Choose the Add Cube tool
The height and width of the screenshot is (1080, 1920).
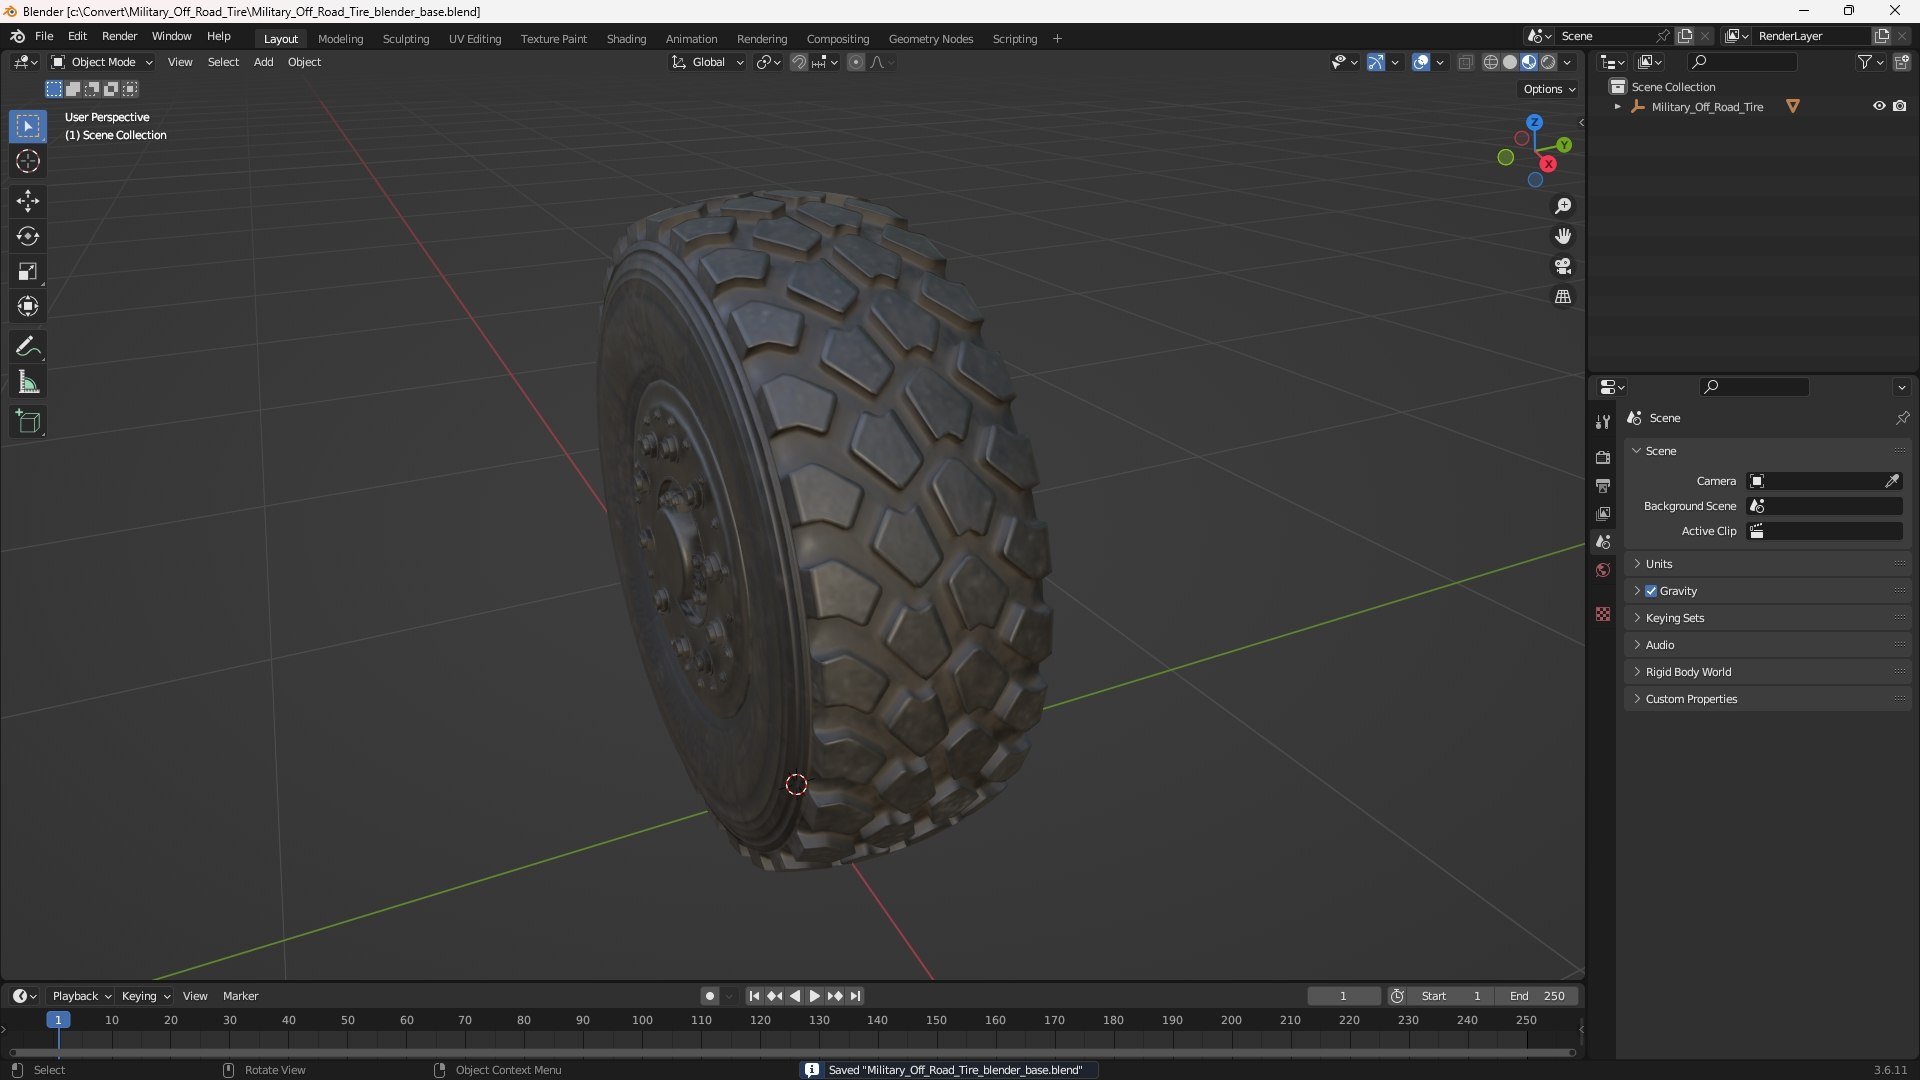point(28,422)
